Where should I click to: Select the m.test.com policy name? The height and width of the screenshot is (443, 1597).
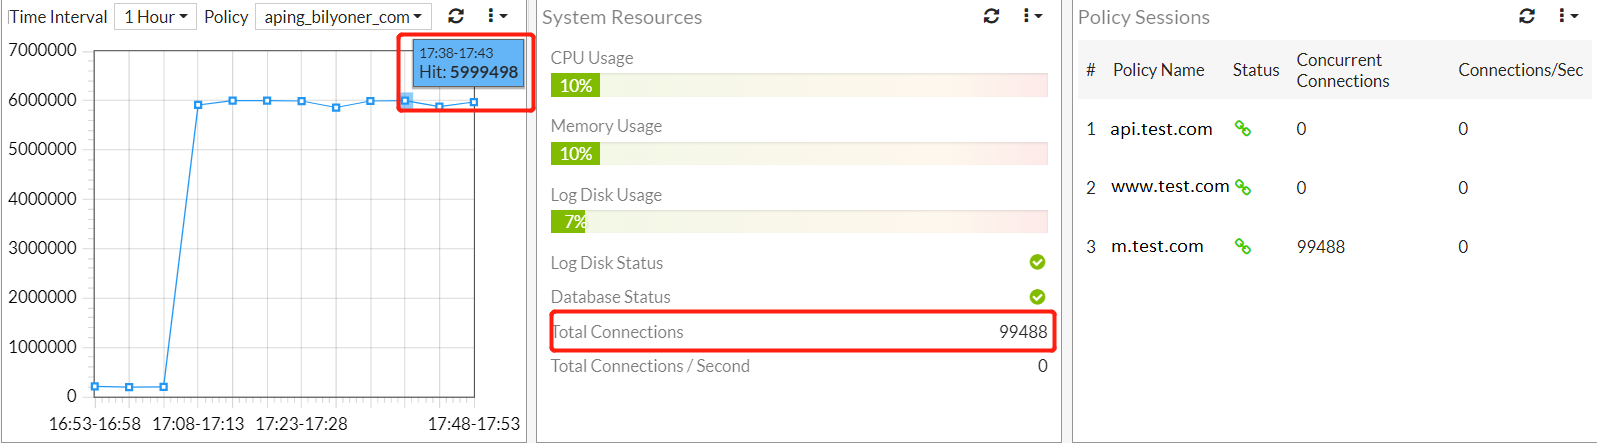click(1157, 246)
